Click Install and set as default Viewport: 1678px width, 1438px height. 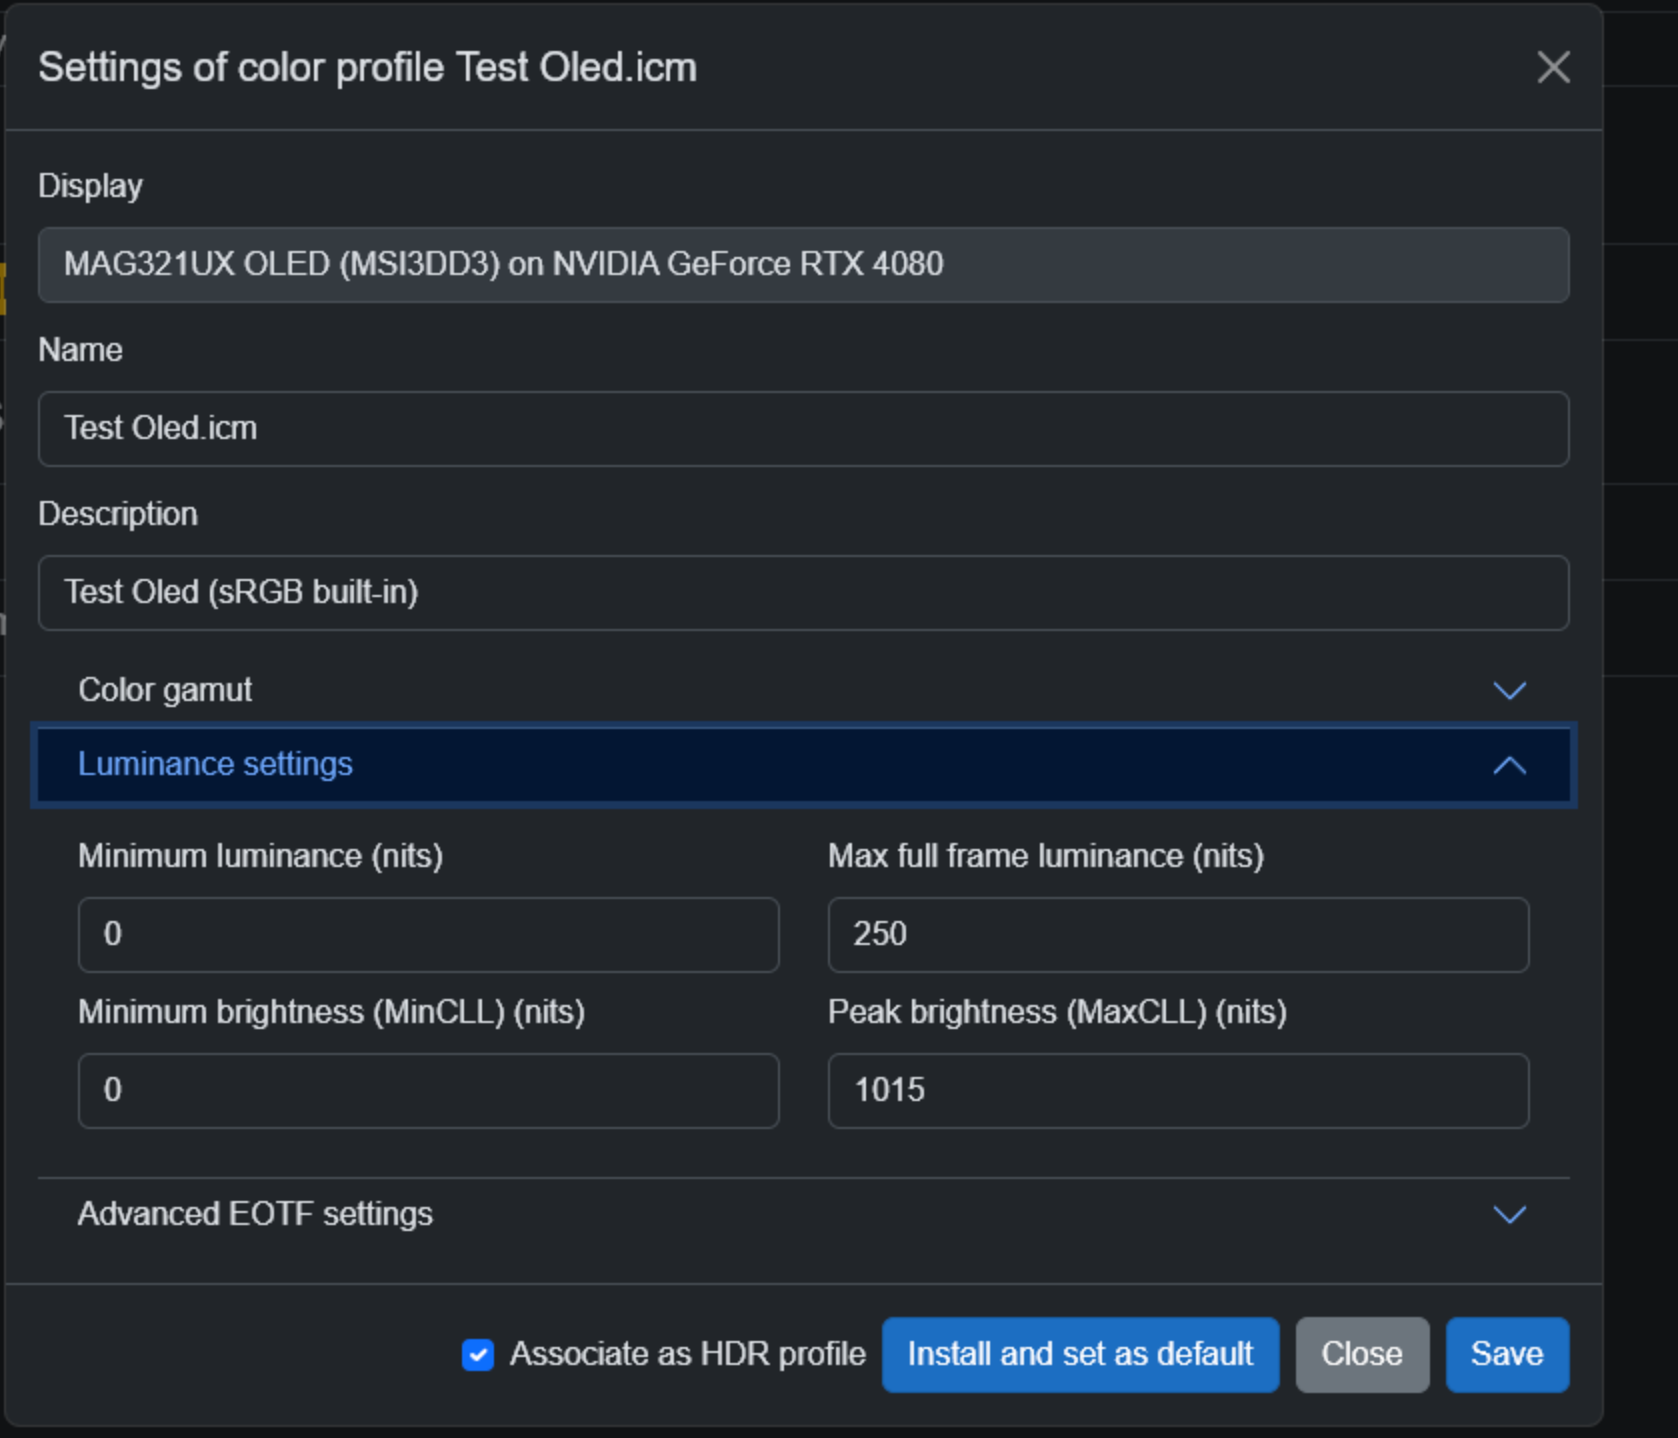point(1080,1355)
